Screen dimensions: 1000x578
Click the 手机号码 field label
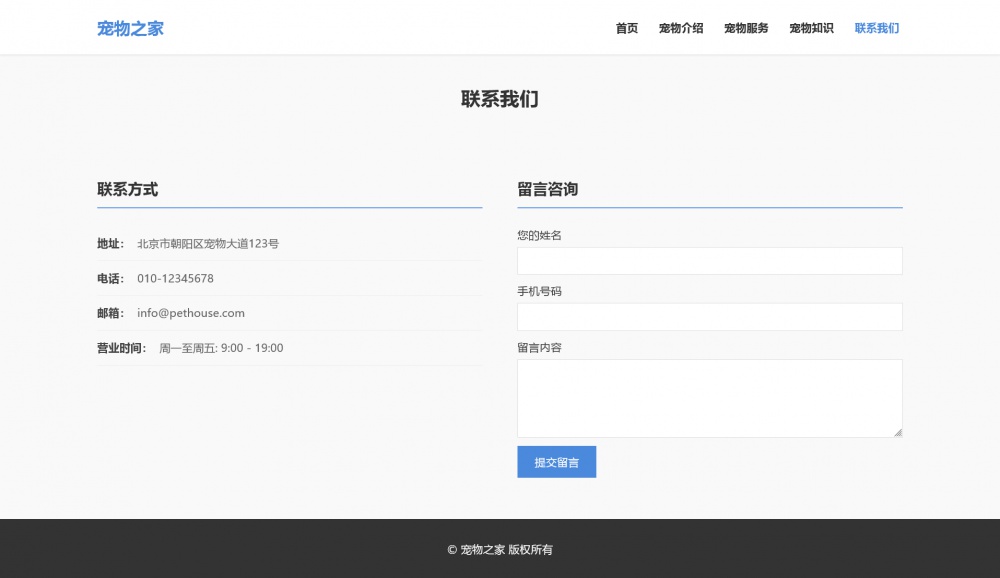(x=539, y=292)
